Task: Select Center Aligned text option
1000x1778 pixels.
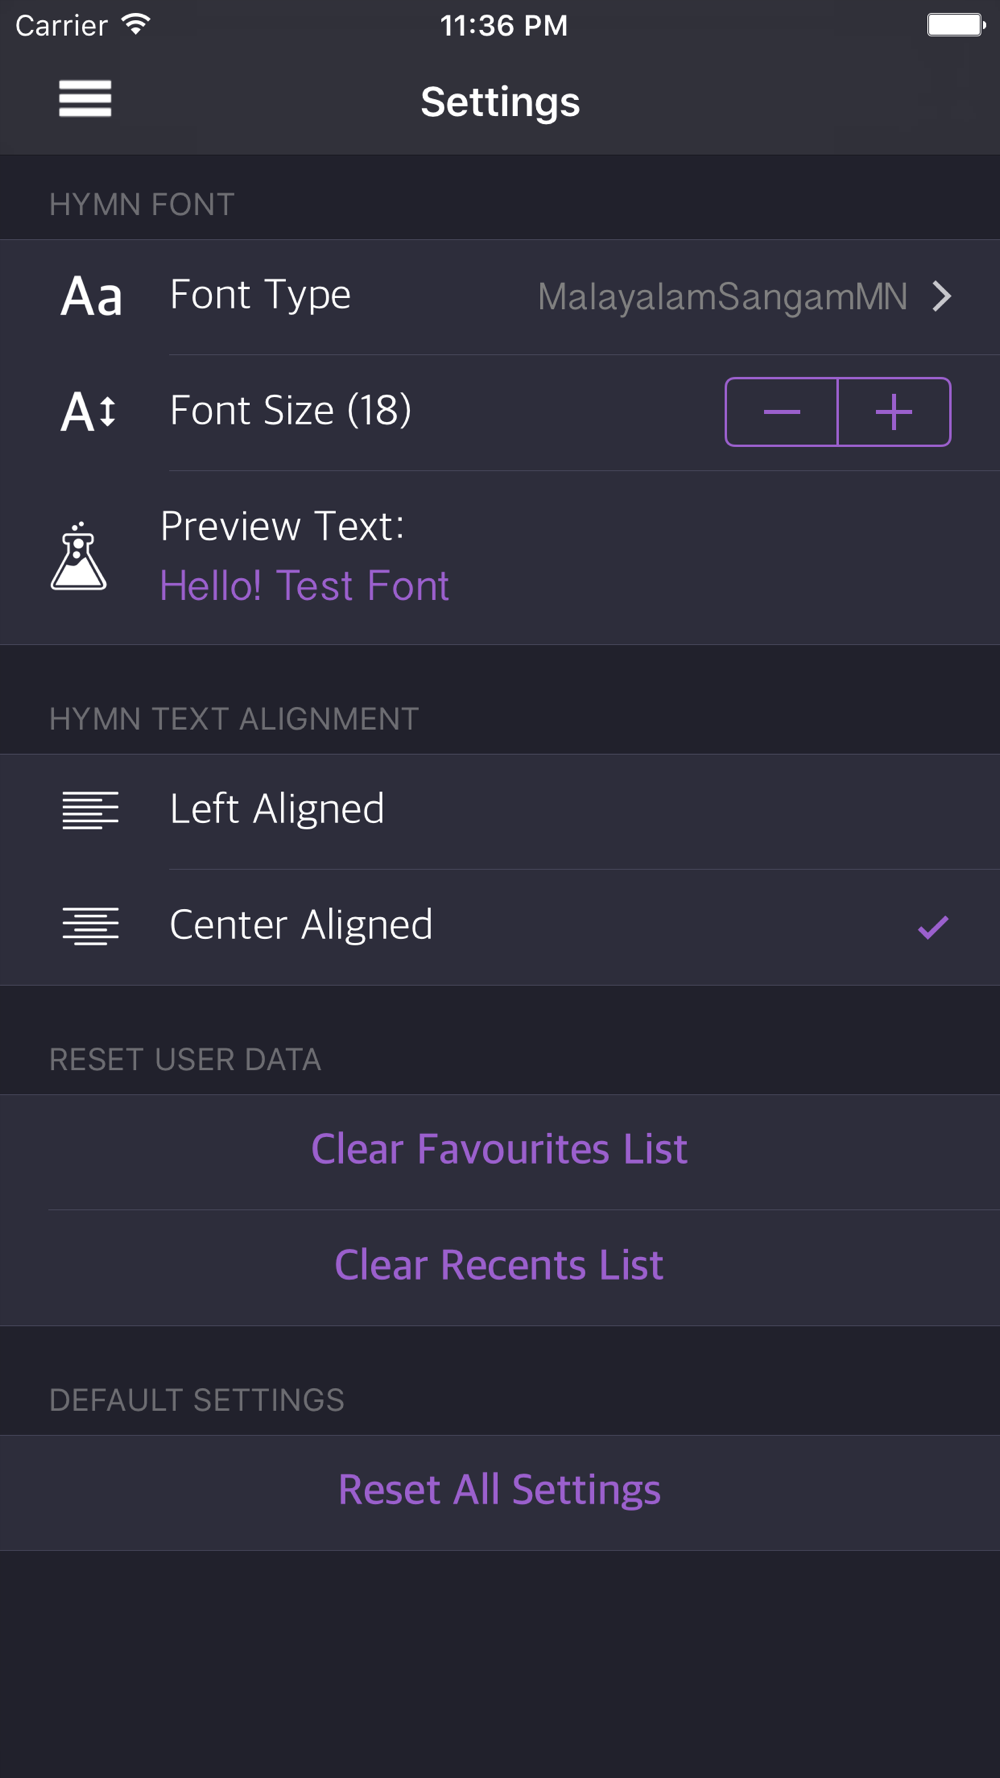Action: point(301,926)
